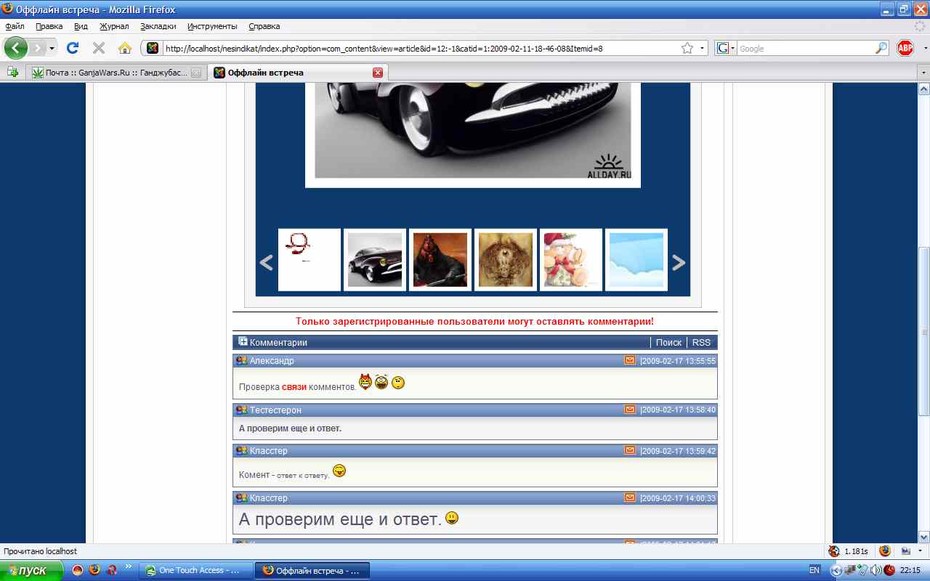Click the new tab icon on tab bar
Image resolution: width=930 pixels, height=581 pixels.
point(12,72)
